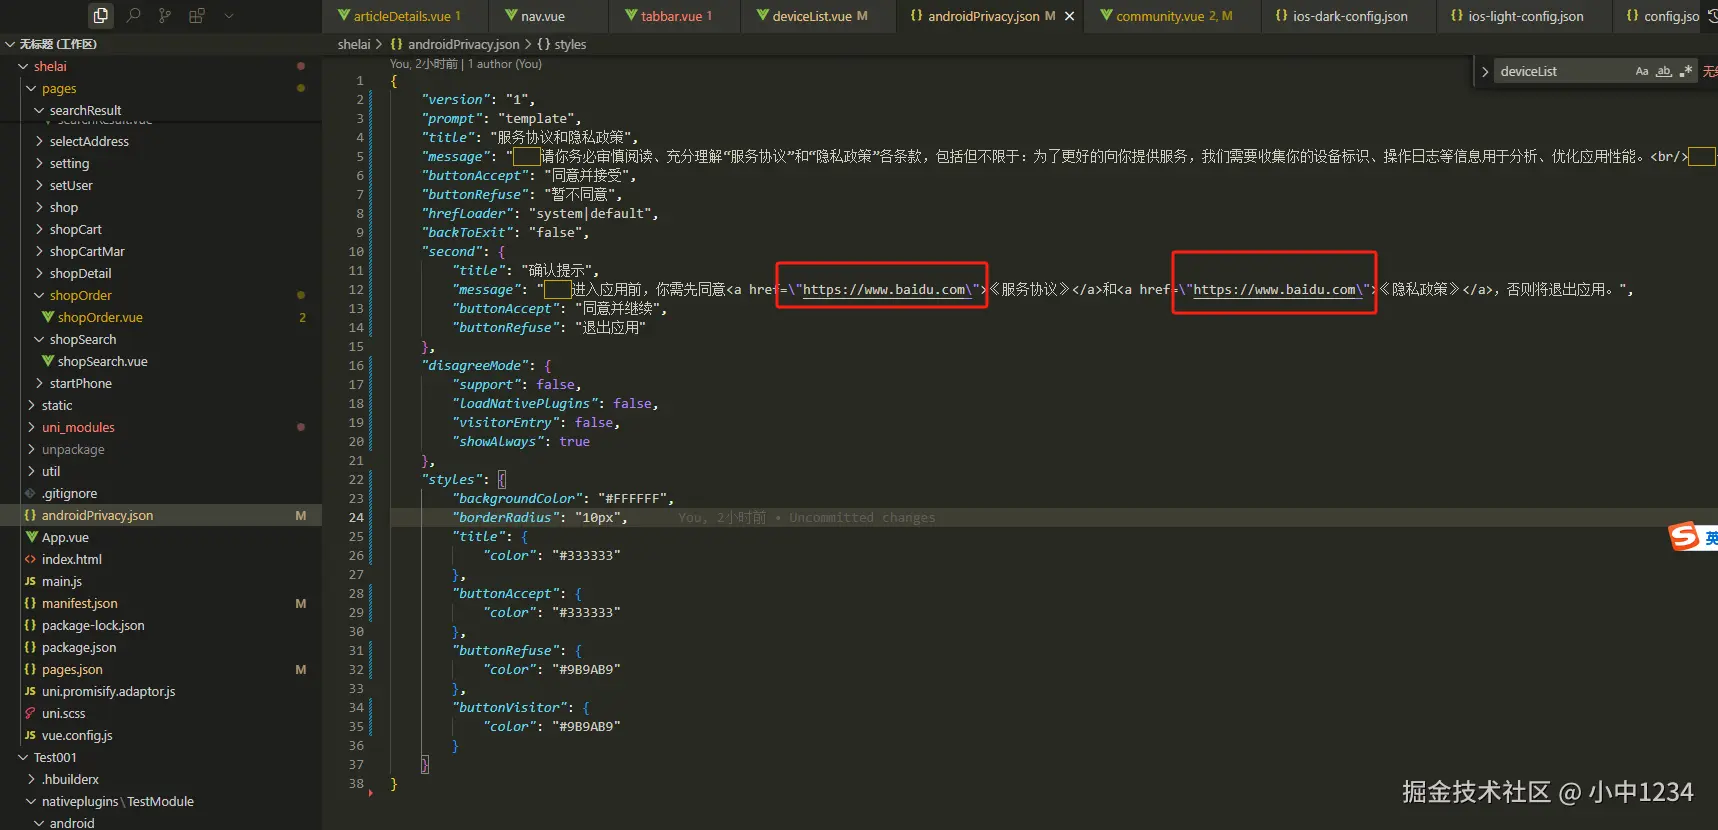This screenshot has width=1718, height=830.
Task: Switch to ios-dark-config.json tab
Action: pyautogui.click(x=1349, y=16)
